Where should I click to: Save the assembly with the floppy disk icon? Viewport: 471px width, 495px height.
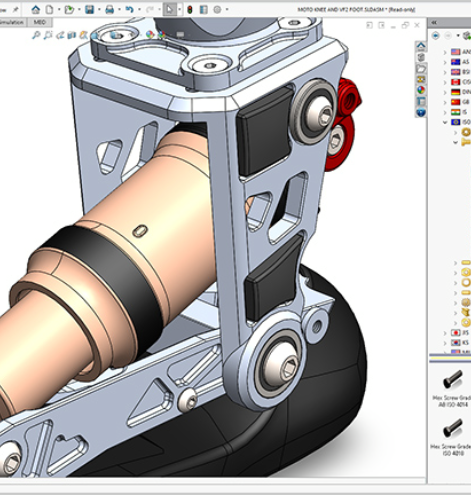click(89, 10)
